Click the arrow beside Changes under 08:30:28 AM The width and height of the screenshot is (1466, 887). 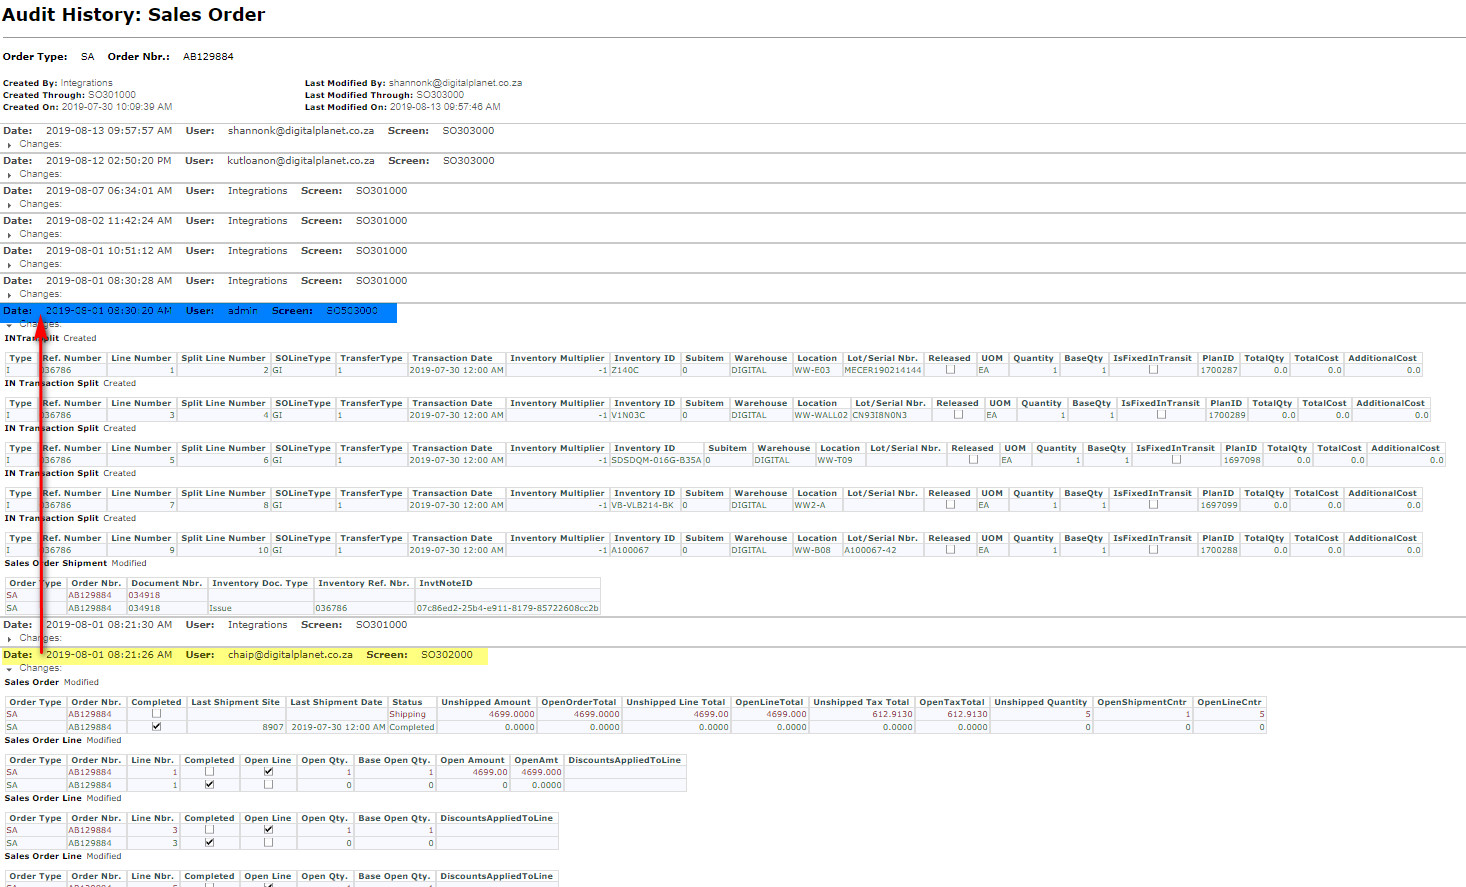click(x=10, y=295)
